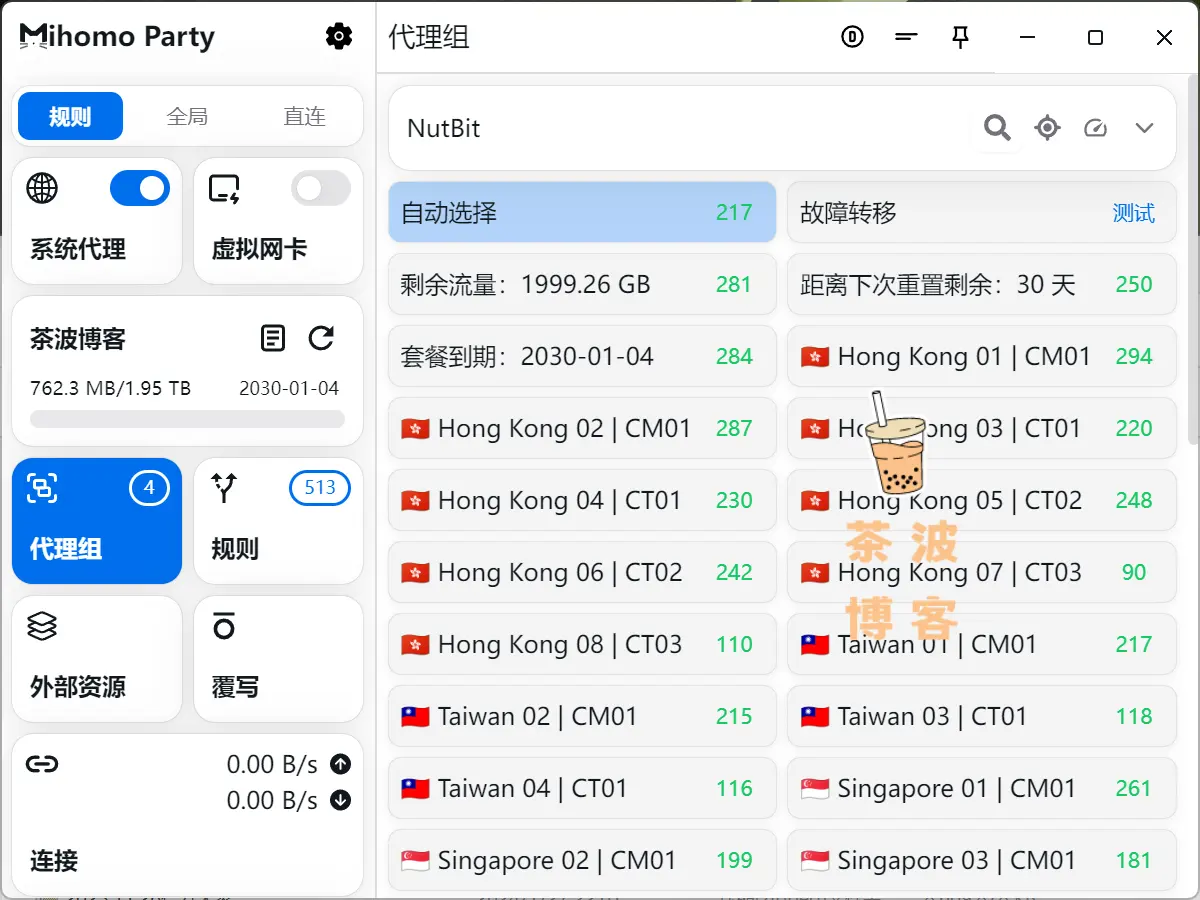
Task: Open the sort order icon in the title bar
Action: (x=906, y=37)
